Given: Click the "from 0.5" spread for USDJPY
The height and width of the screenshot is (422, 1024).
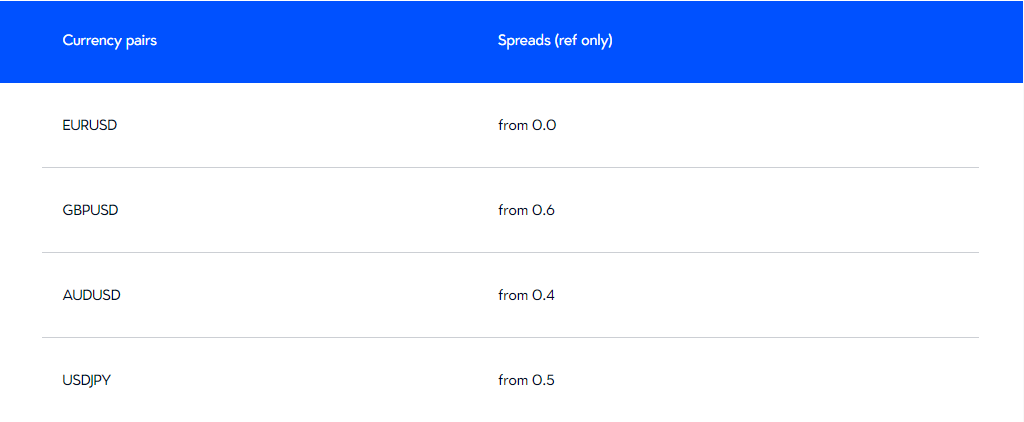Looking at the screenshot, I should tap(527, 380).
